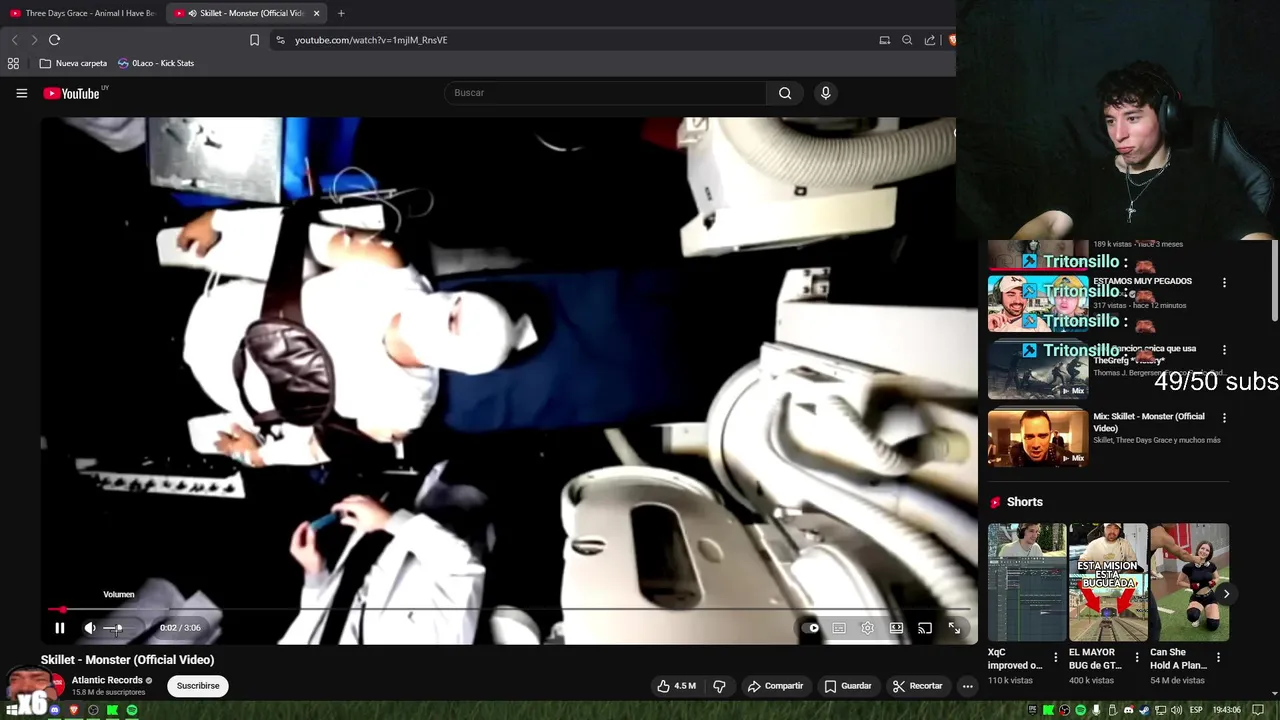Open the Nueva carpeta bookmark folder
This screenshot has height=720, width=1280.
tap(73, 63)
